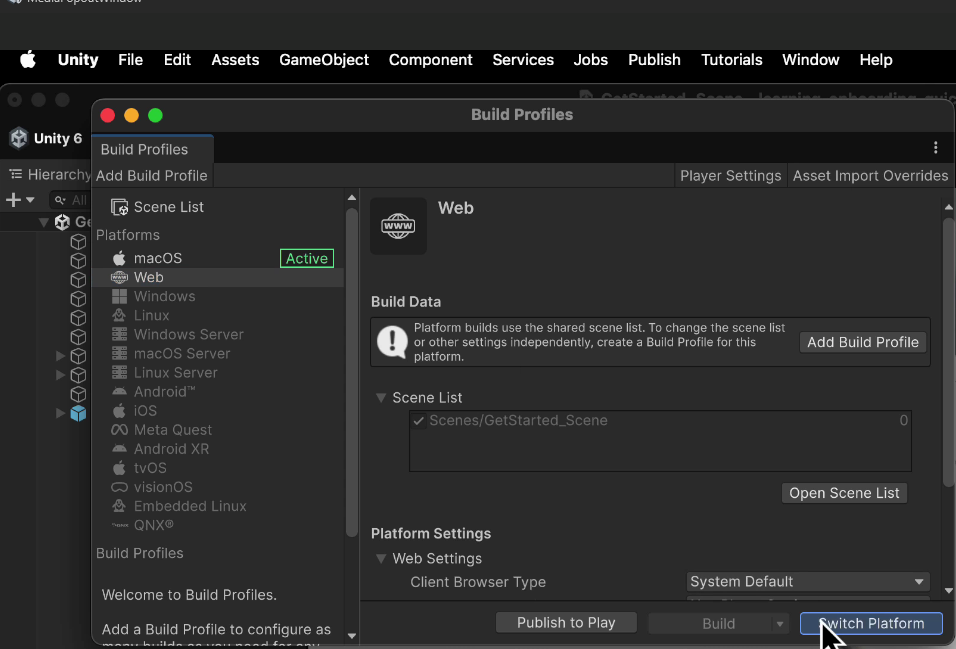Click platform list scrollbar down arrow
This screenshot has width=956, height=649.
[352, 636]
